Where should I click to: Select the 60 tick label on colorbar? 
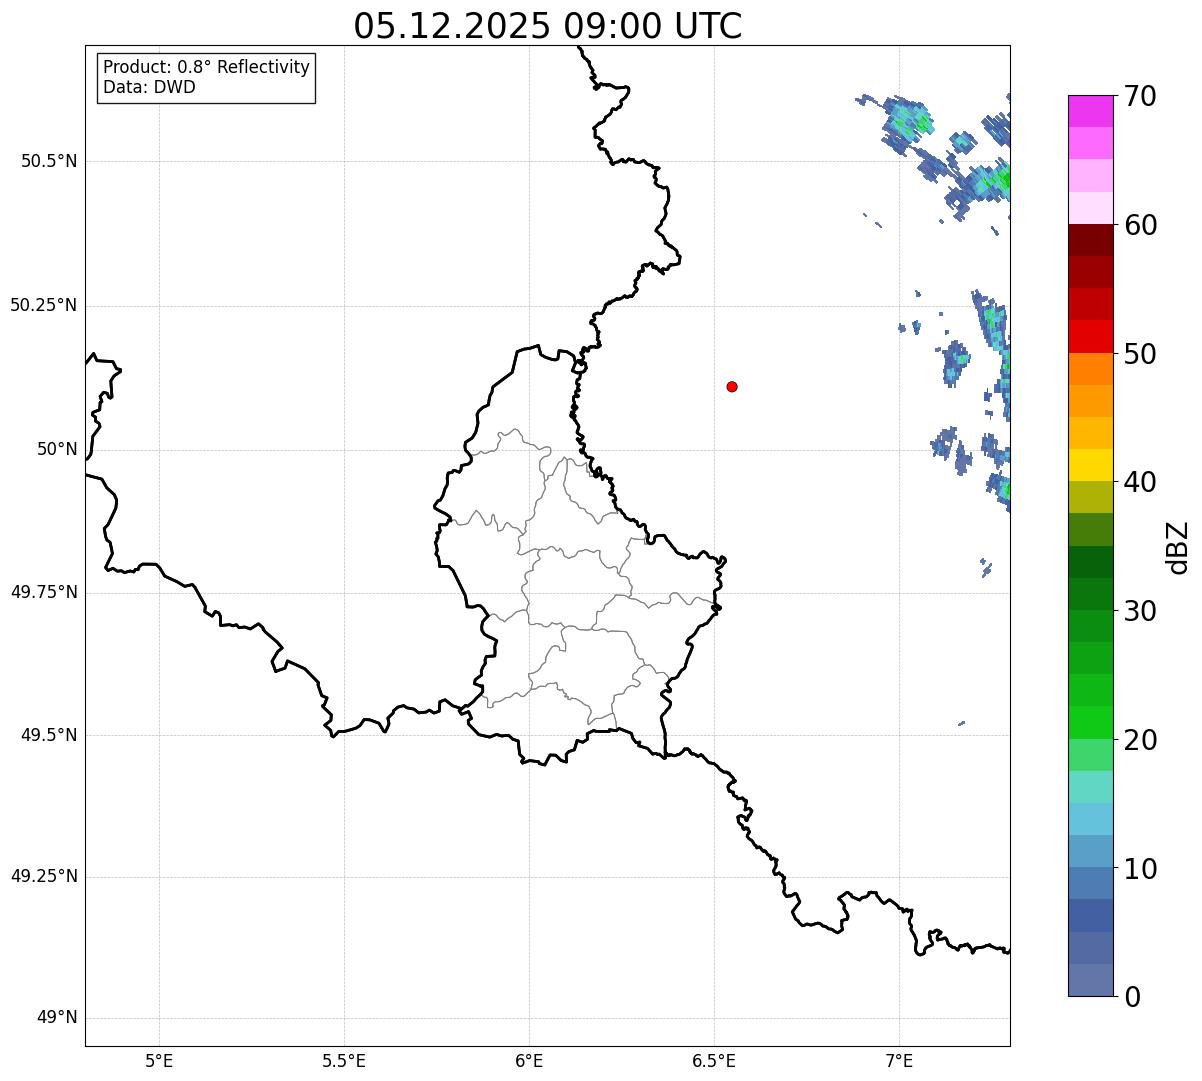[x=1140, y=225]
